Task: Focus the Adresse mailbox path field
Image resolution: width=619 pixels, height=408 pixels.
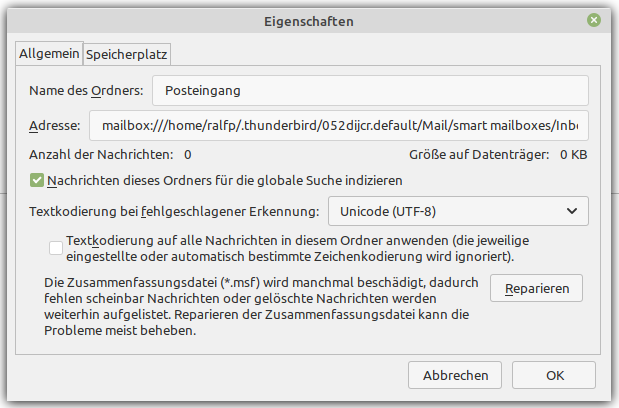Action: tap(338, 126)
